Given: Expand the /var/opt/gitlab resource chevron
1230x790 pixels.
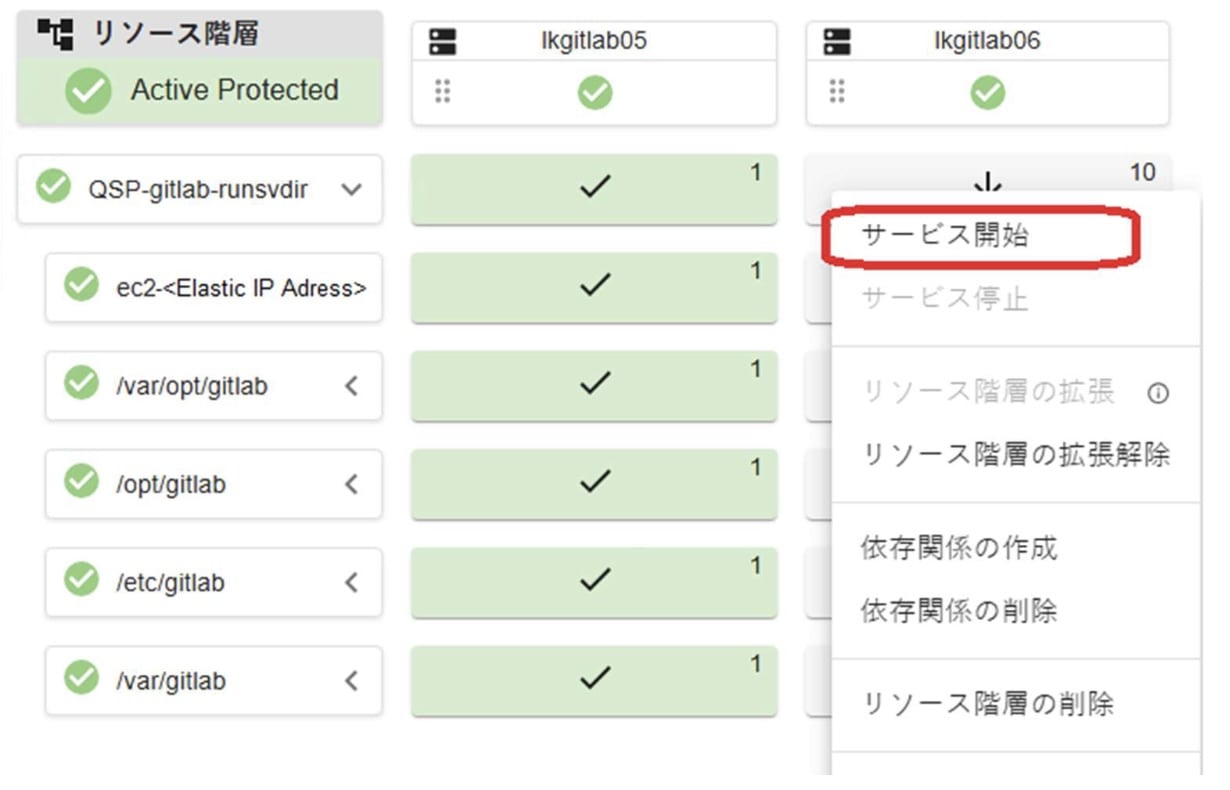Looking at the screenshot, I should [x=349, y=386].
